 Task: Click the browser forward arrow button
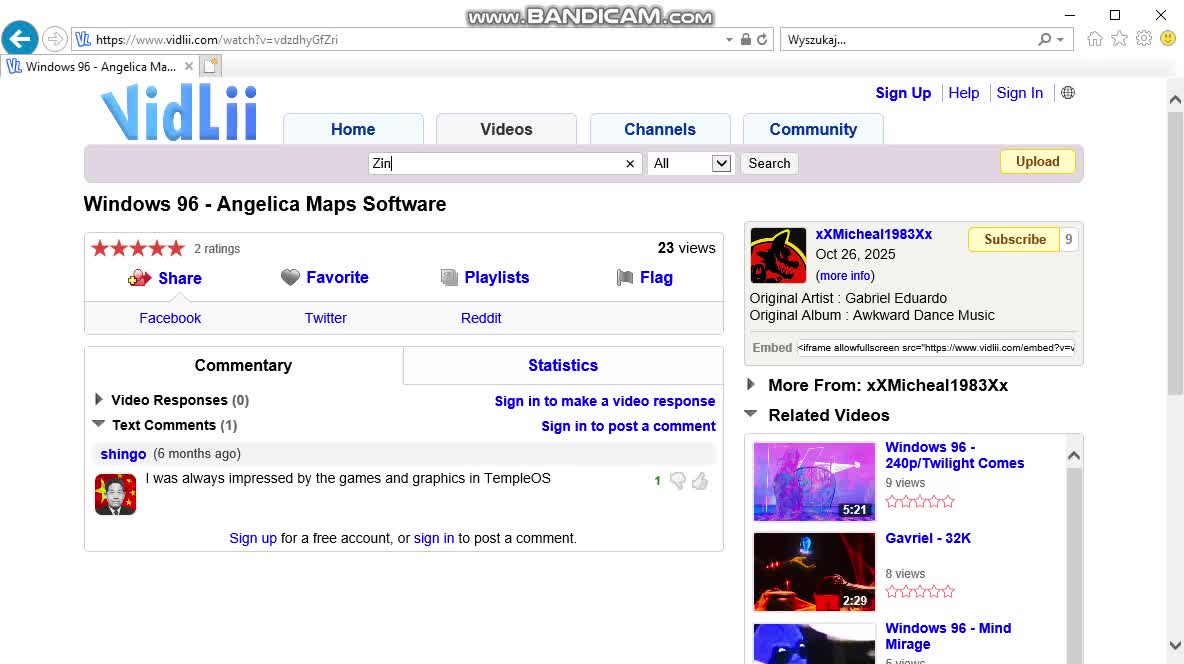54,39
